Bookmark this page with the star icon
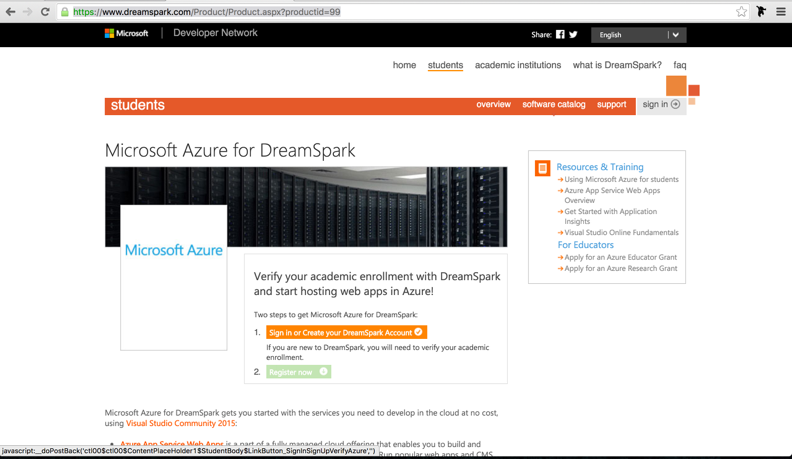Image resolution: width=792 pixels, height=459 pixels. 741,12
